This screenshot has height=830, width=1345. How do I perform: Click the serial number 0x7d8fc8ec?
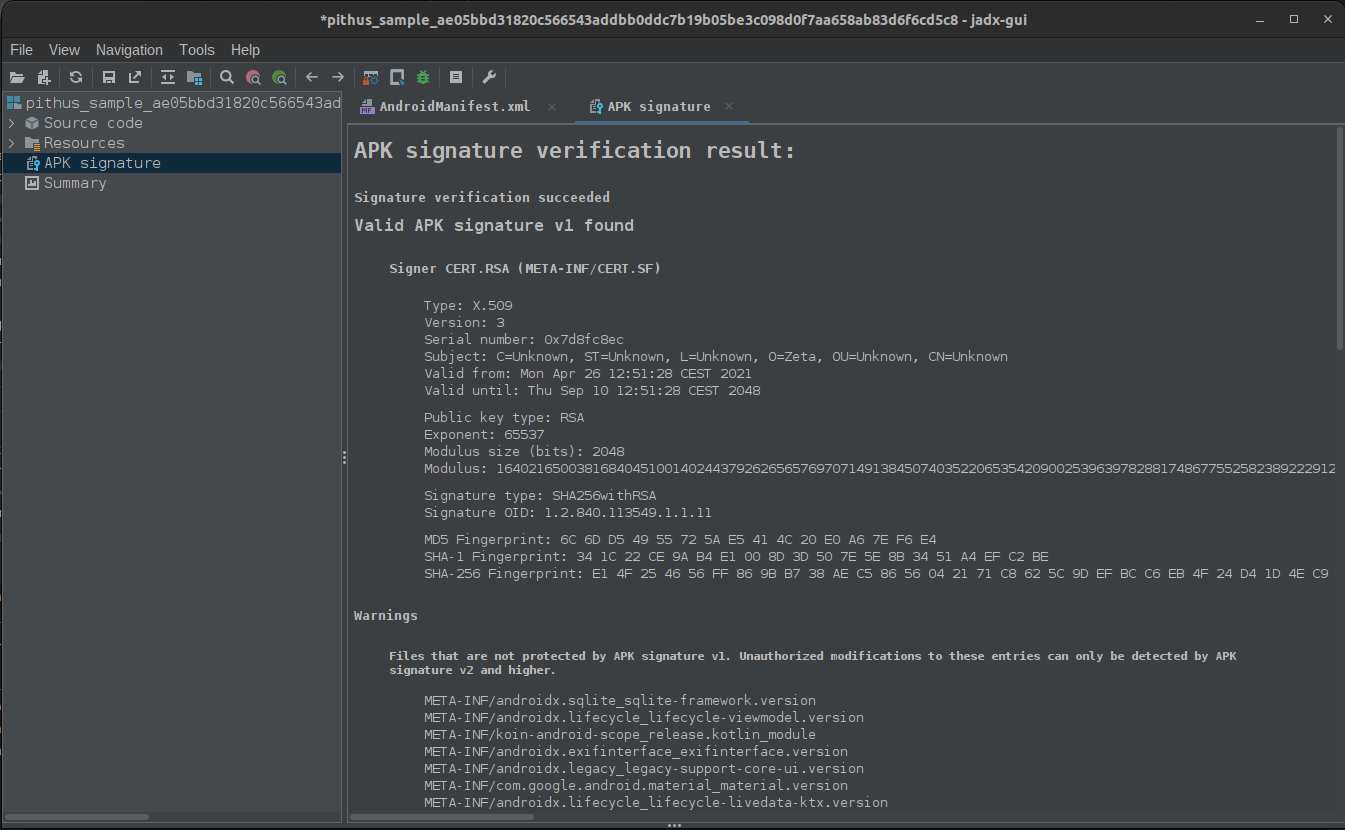[x=584, y=340]
